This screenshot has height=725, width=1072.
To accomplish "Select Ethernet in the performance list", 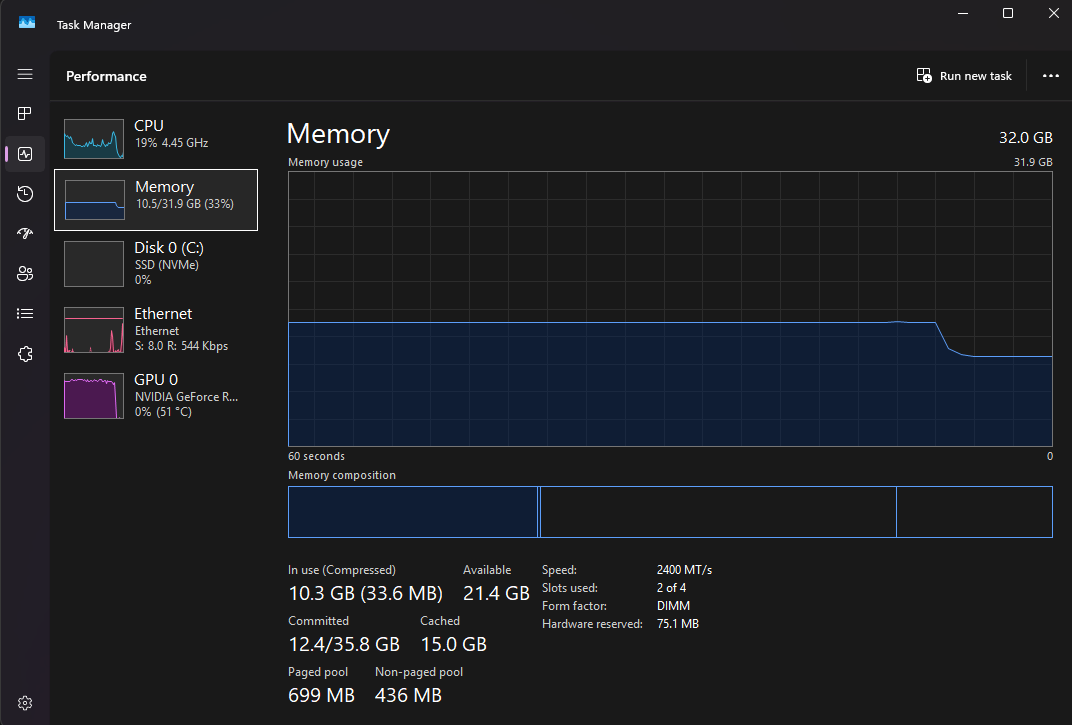I will tap(156, 330).
